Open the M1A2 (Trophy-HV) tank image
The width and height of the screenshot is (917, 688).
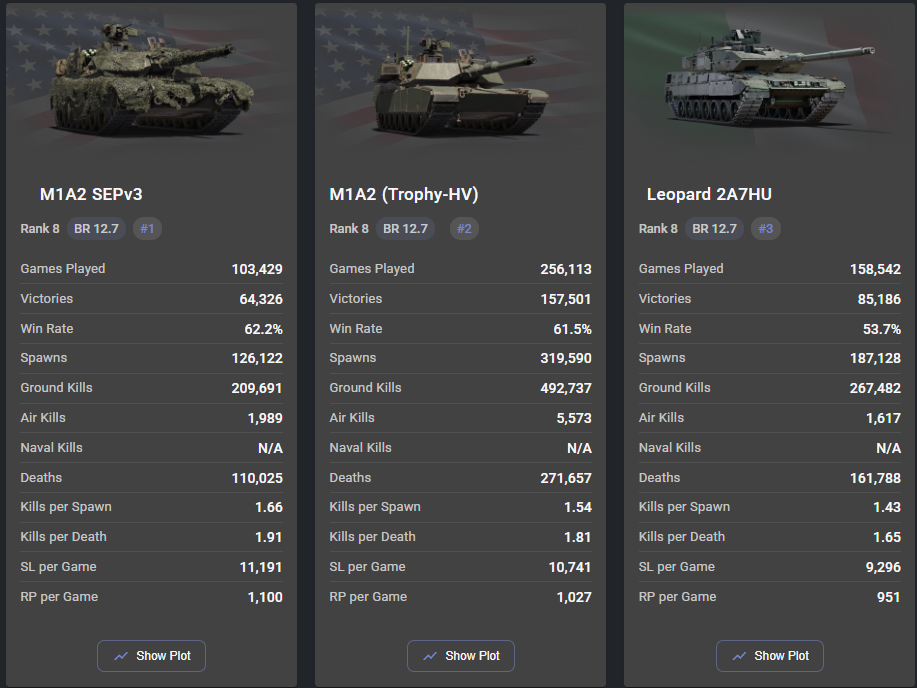460,86
